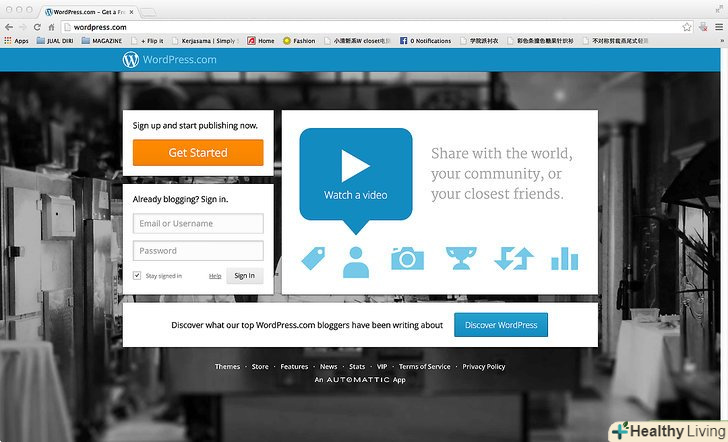Click the browser home icon
The height and width of the screenshot is (442, 728).
point(52,27)
